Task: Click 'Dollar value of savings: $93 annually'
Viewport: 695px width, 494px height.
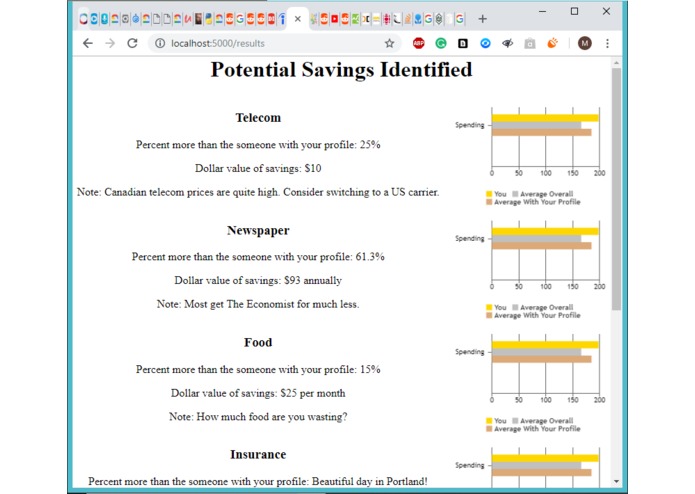Action: (x=258, y=280)
